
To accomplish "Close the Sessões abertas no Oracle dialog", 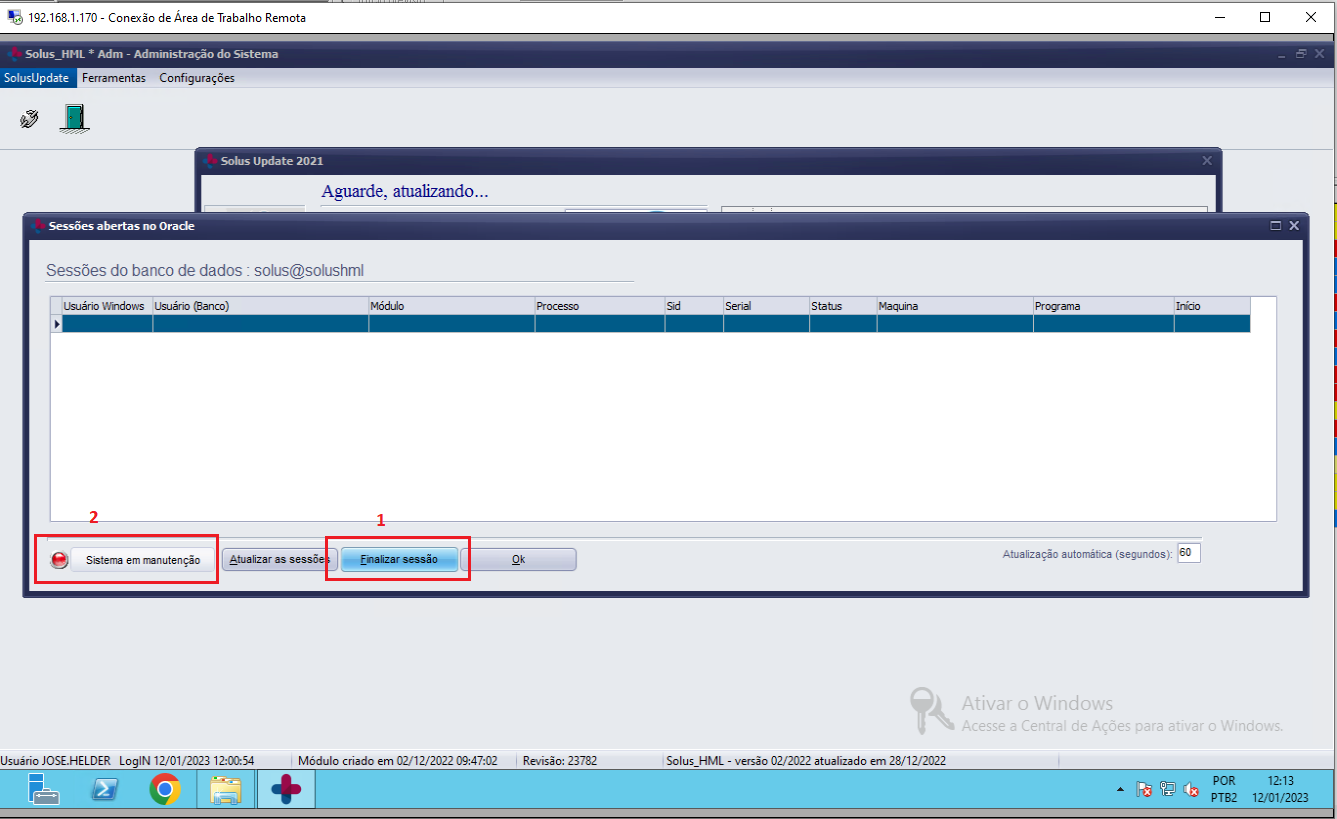I will point(1294,226).
